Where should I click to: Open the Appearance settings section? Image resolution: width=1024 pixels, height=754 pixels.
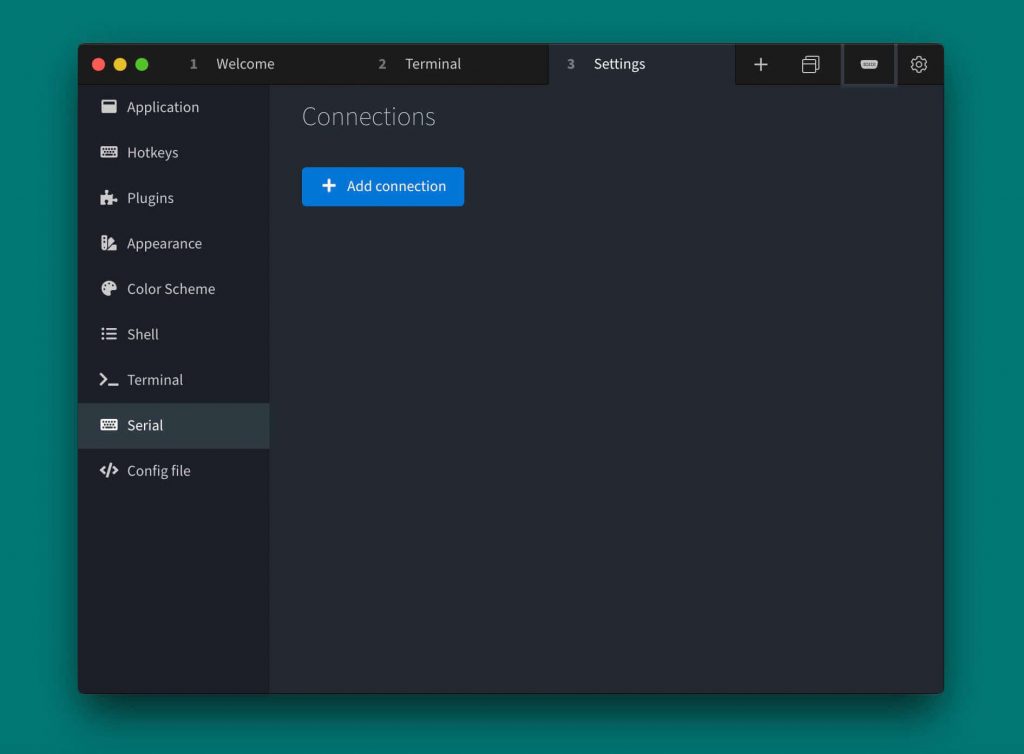tap(164, 244)
